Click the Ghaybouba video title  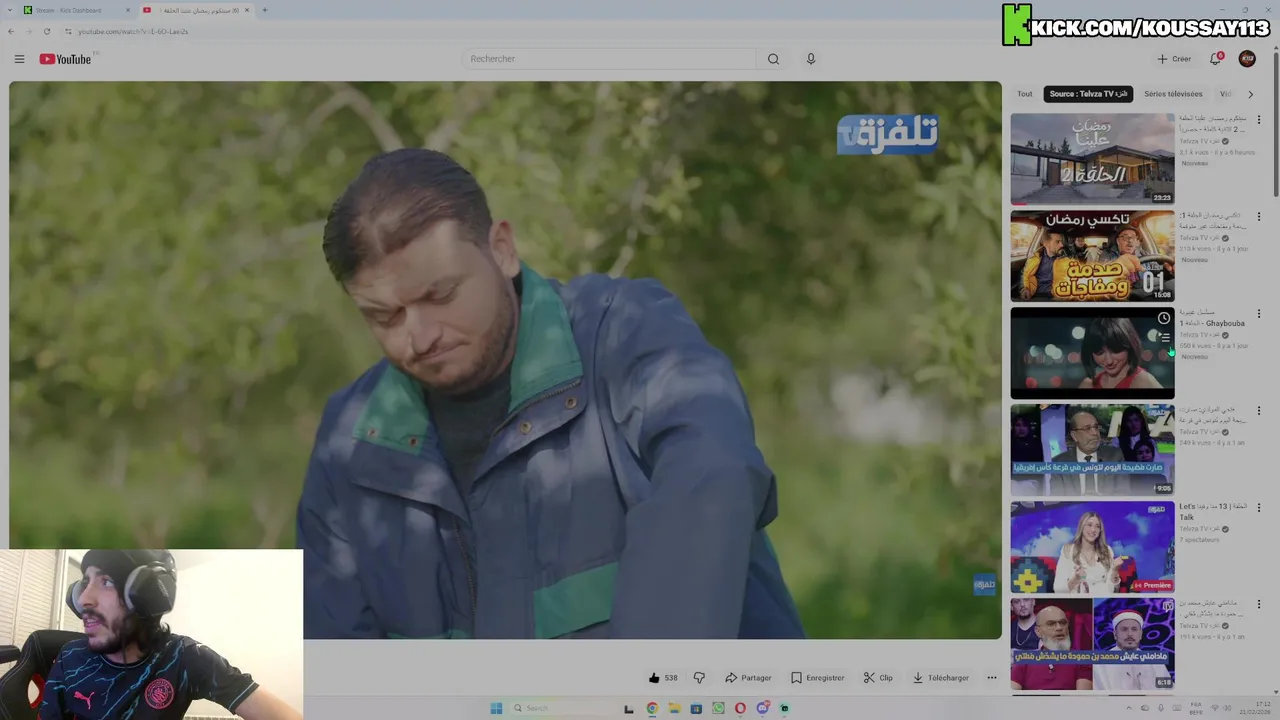1212,318
